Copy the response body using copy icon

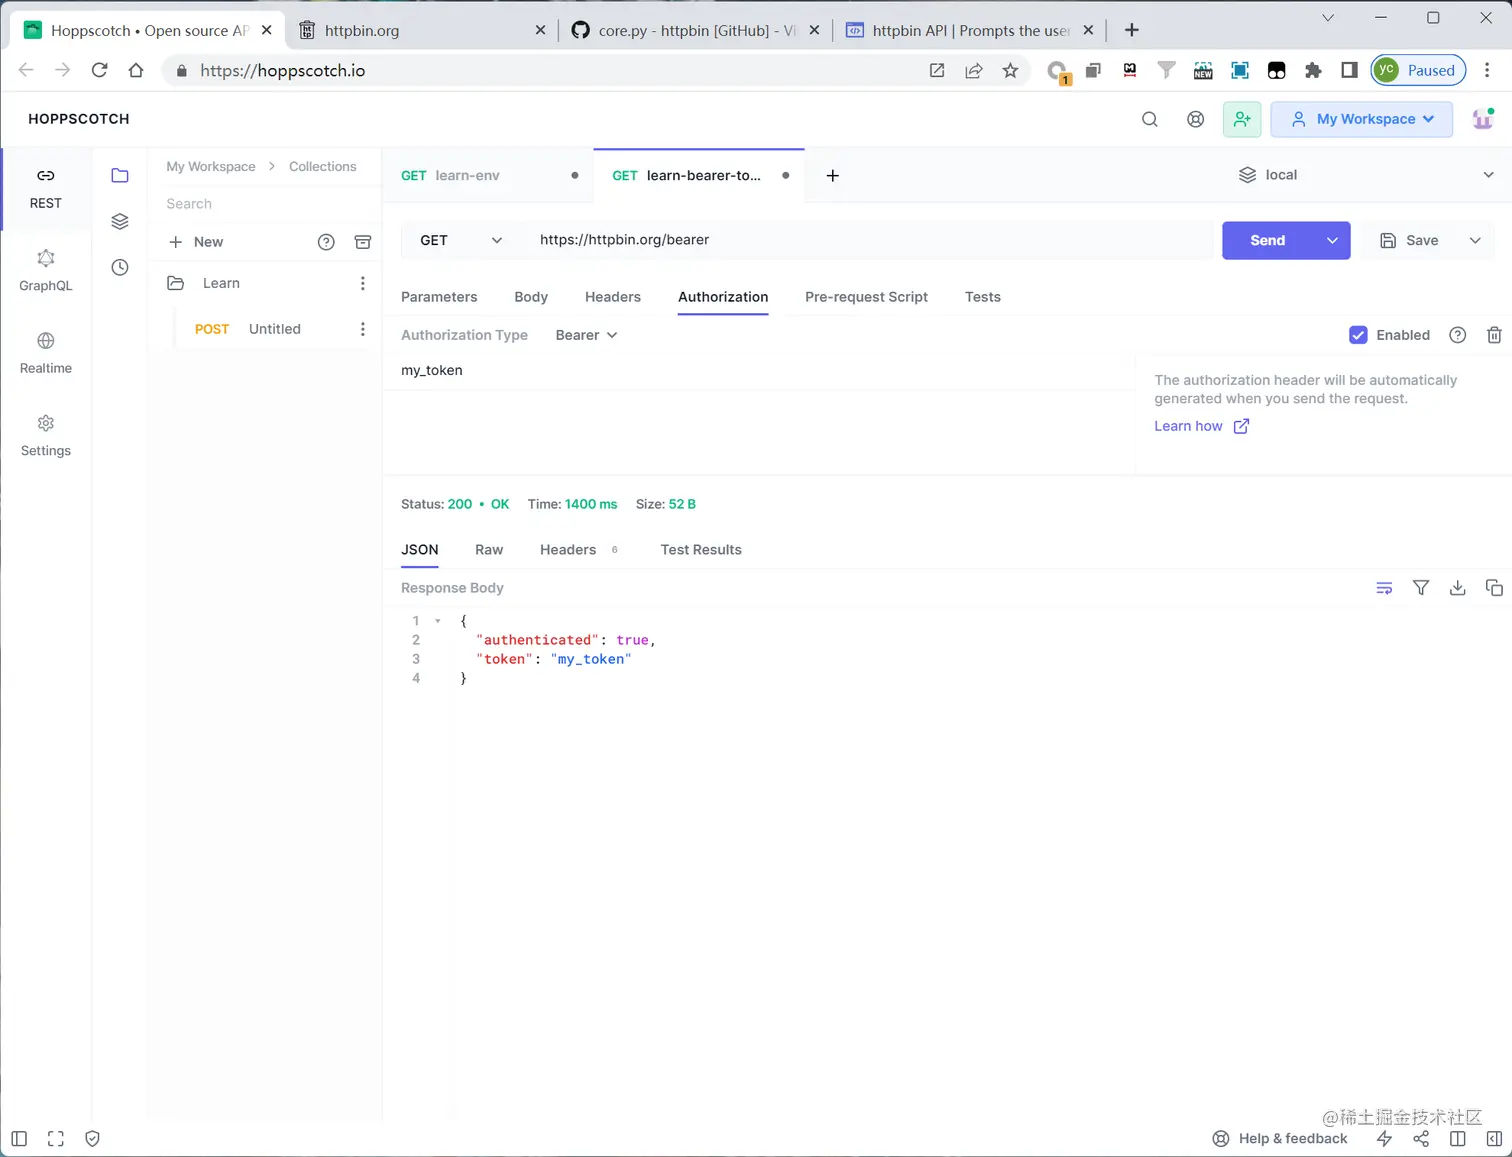pyautogui.click(x=1494, y=587)
